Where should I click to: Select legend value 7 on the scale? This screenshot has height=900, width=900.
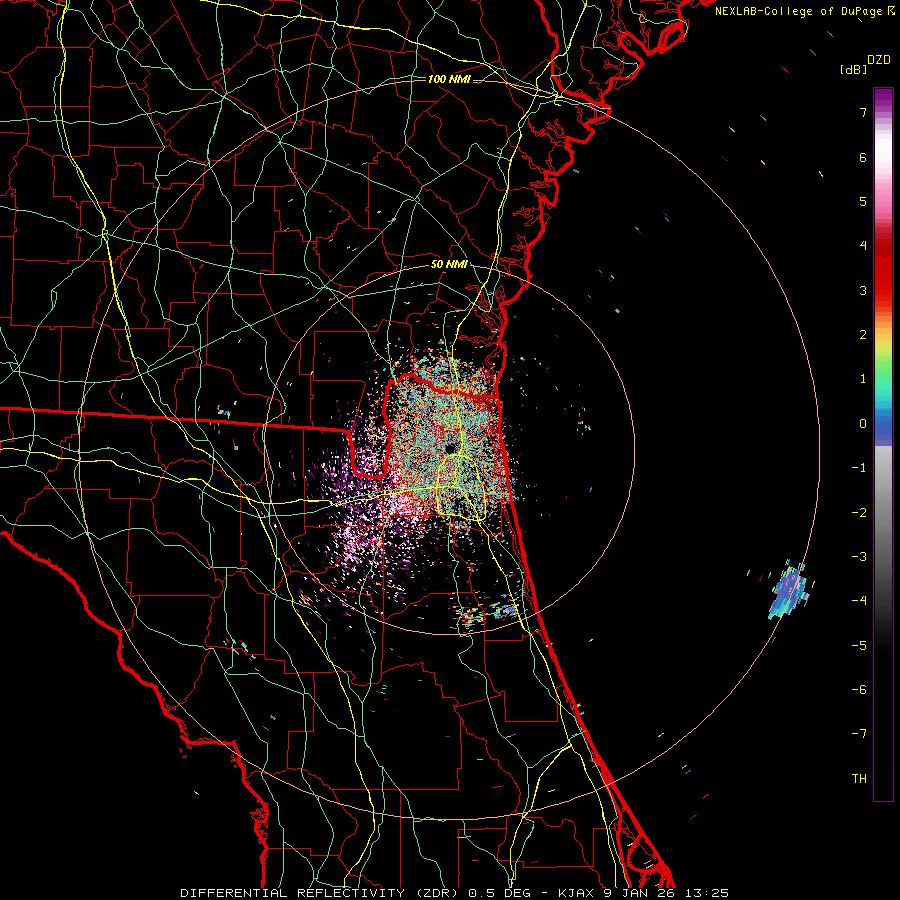coord(863,112)
